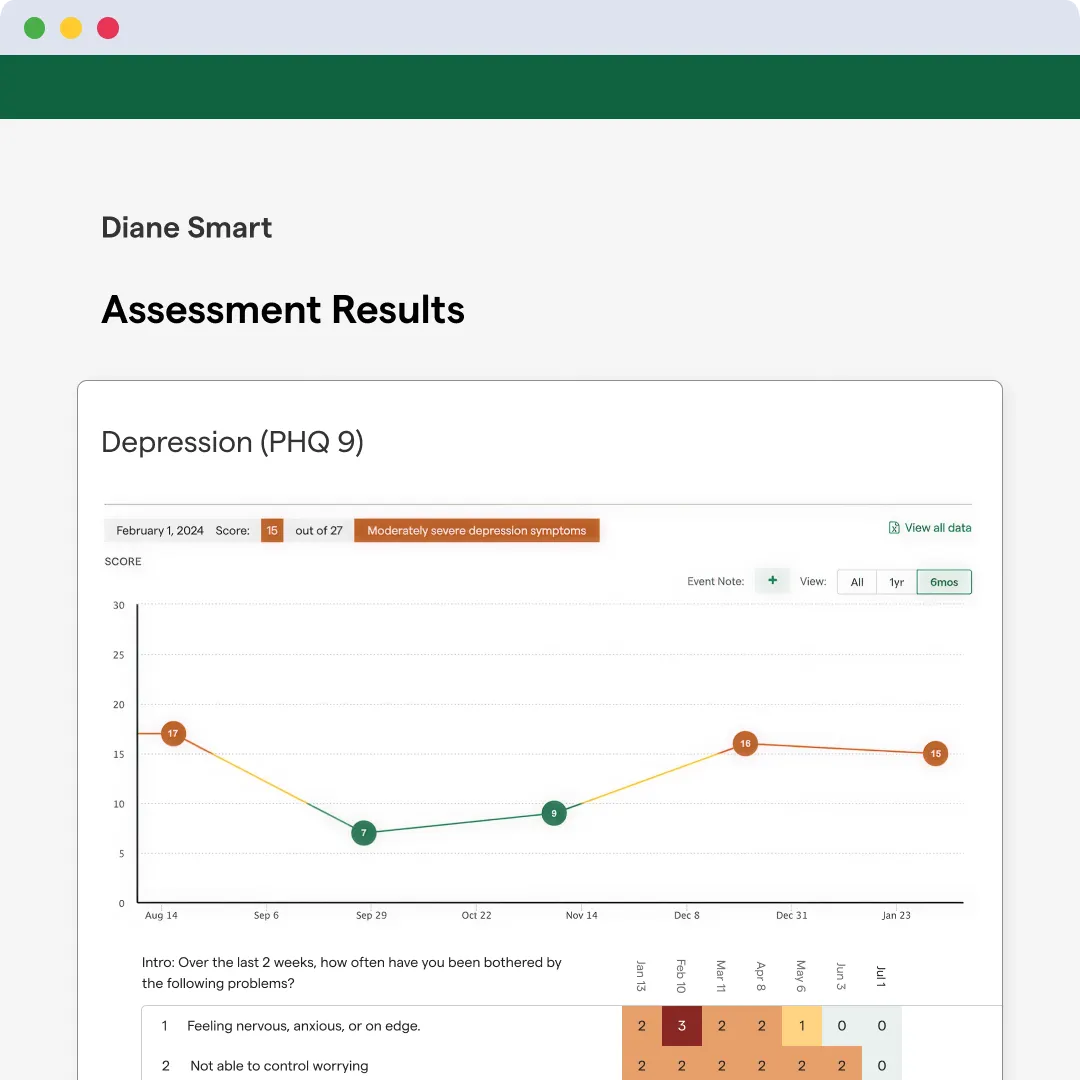The width and height of the screenshot is (1080, 1080).
Task: Click the orange score badge showing 15
Action: click(272, 531)
